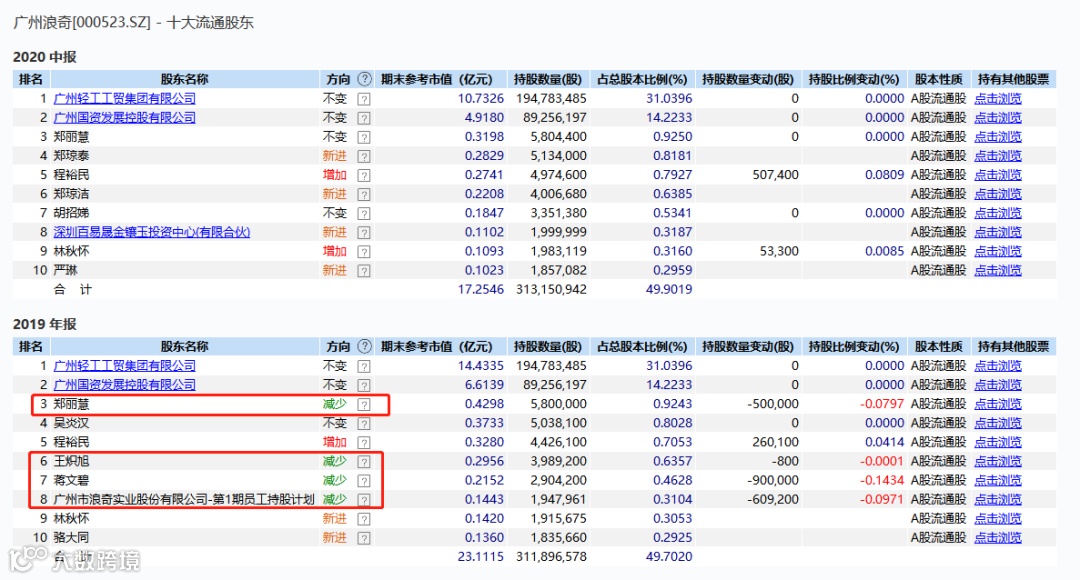Open 广州国资发展控股有限公司 link in 2020 table
Screen dimensions: 1080x580
(125, 118)
